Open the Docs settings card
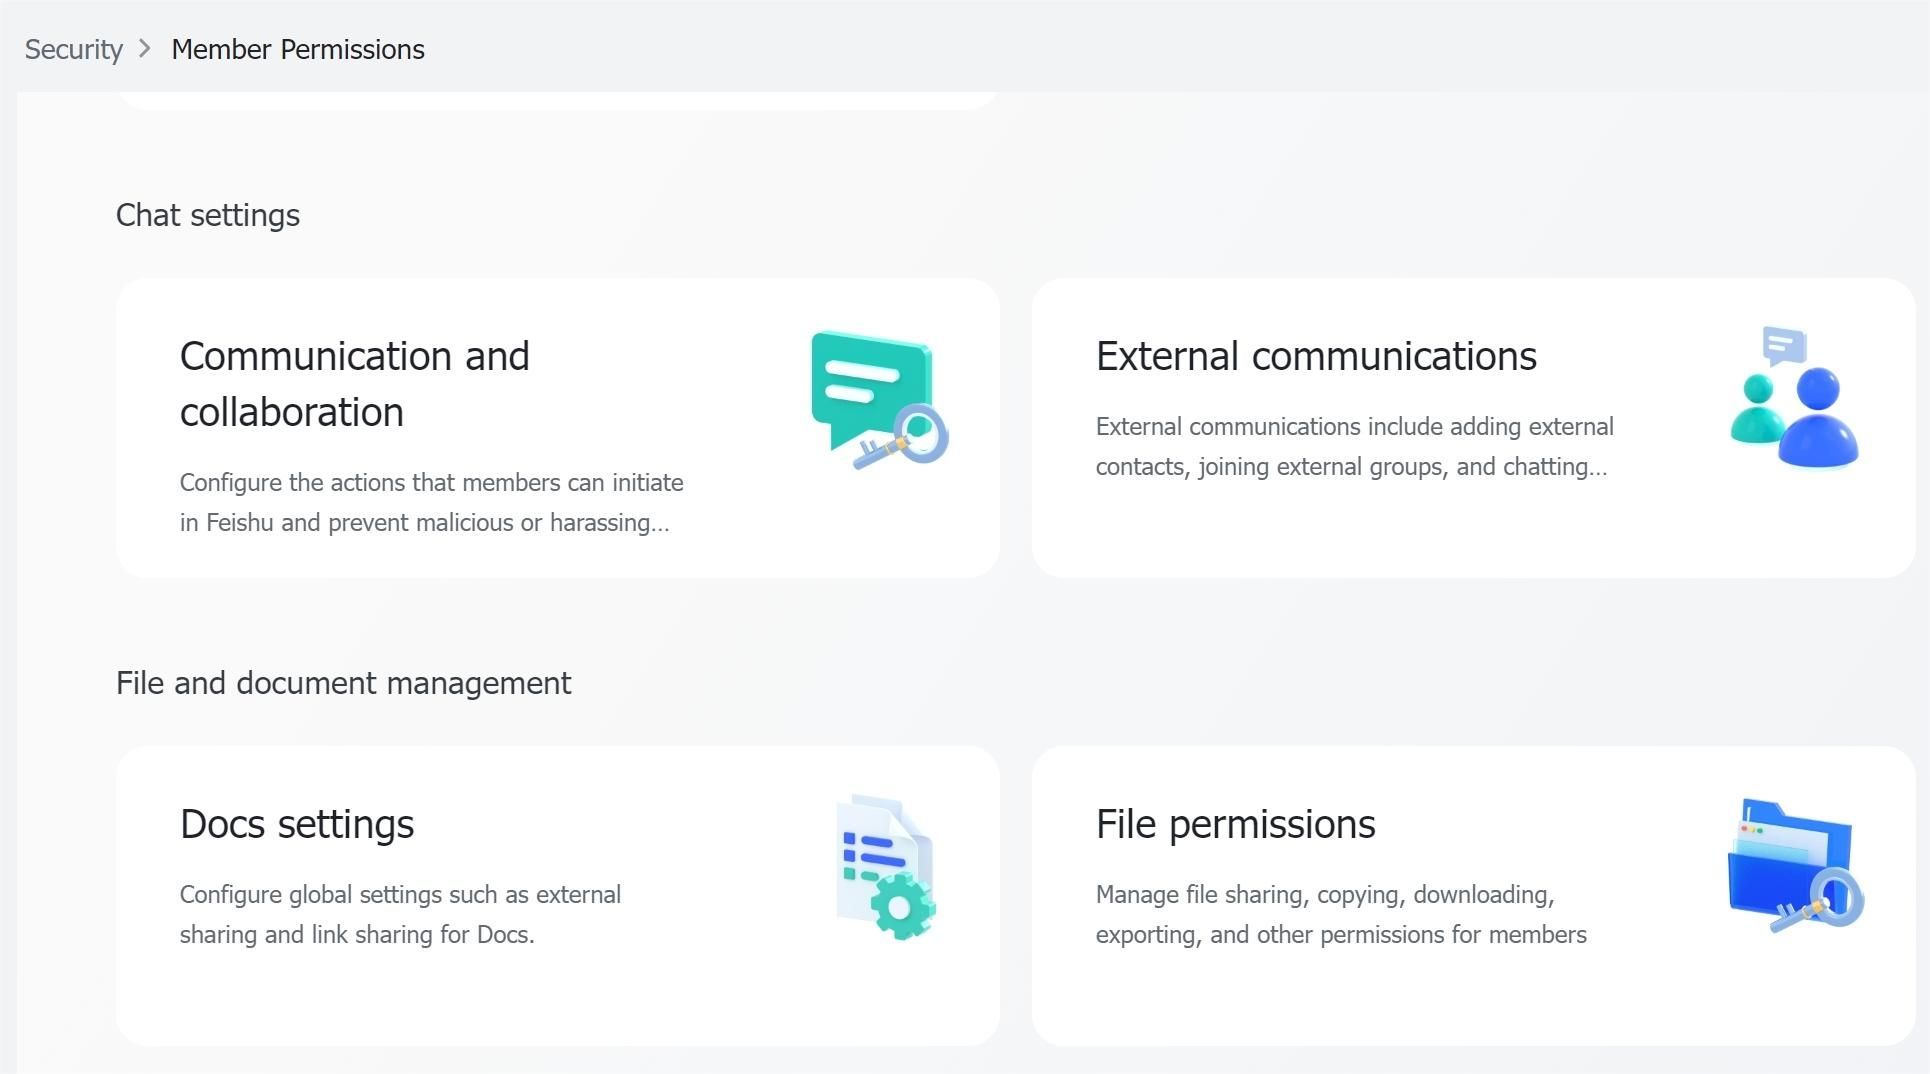This screenshot has height=1074, width=1930. click(559, 895)
